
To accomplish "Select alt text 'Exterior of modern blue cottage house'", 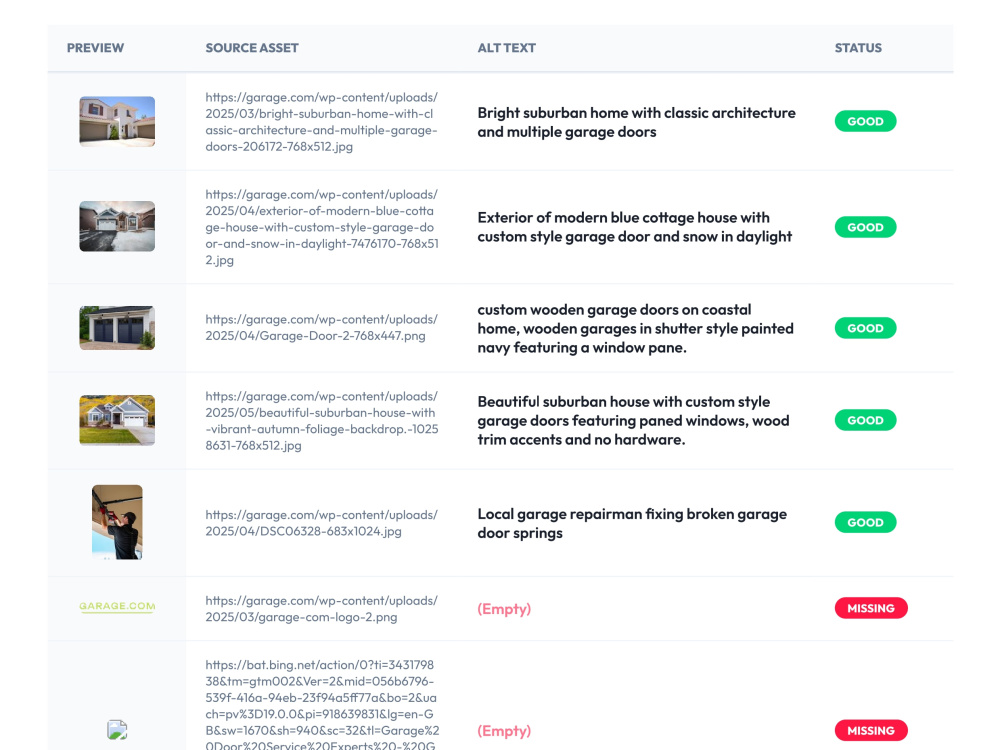I will click(x=635, y=227).
